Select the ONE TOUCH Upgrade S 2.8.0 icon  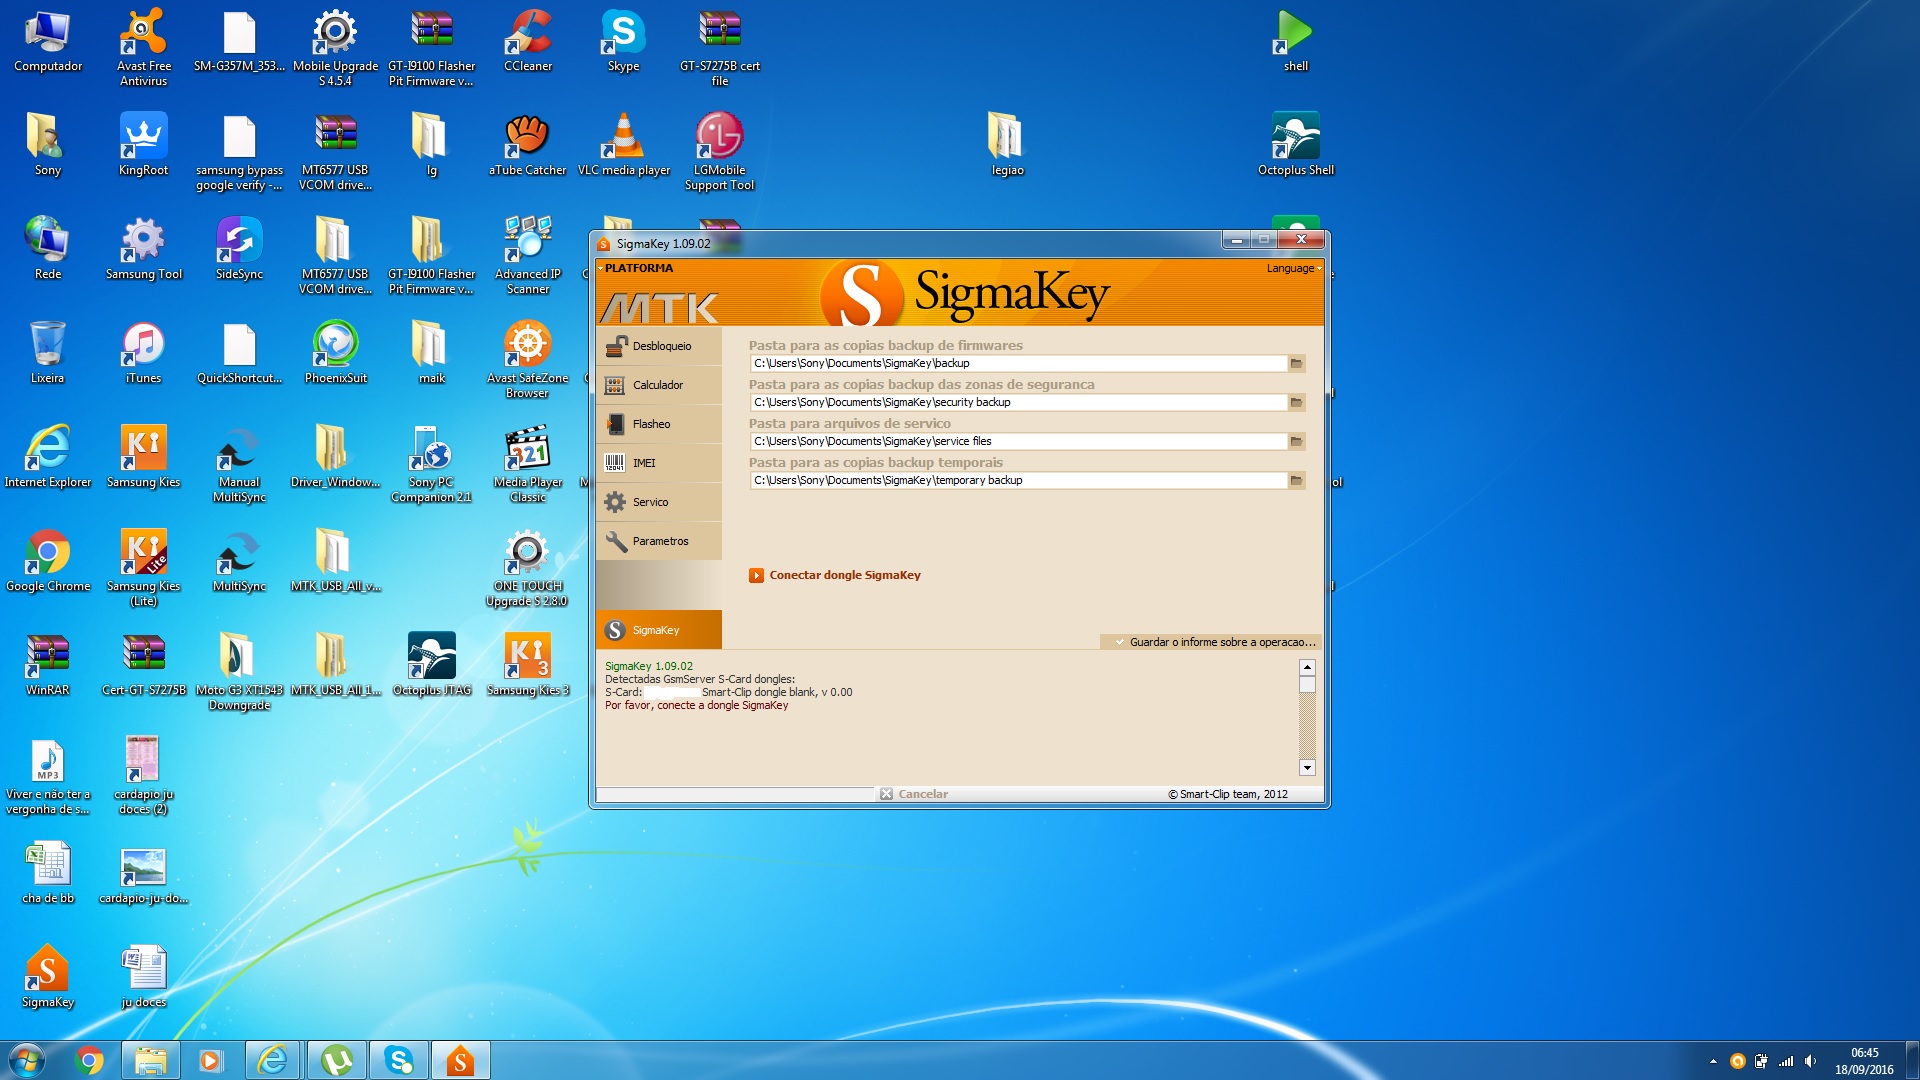(x=527, y=568)
